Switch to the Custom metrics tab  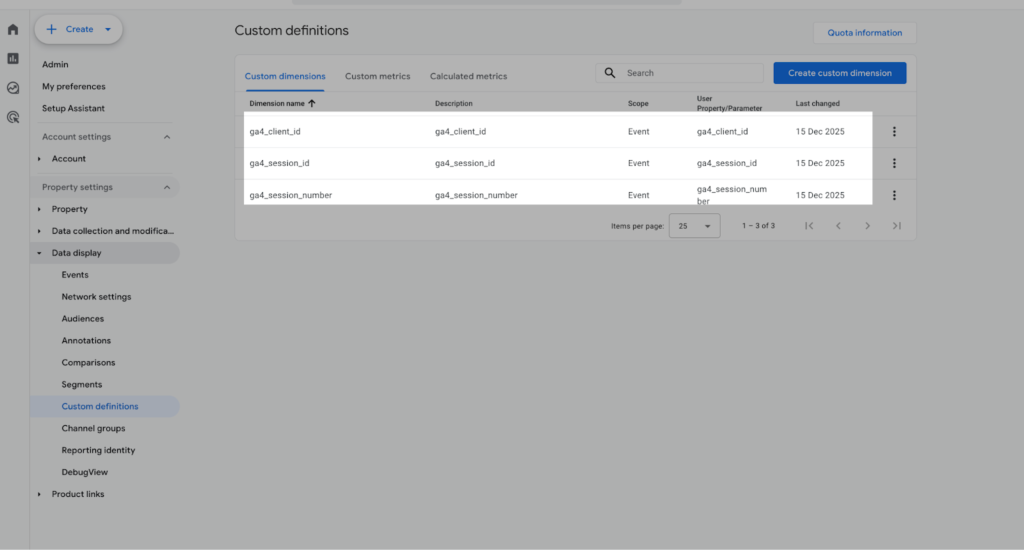click(377, 76)
